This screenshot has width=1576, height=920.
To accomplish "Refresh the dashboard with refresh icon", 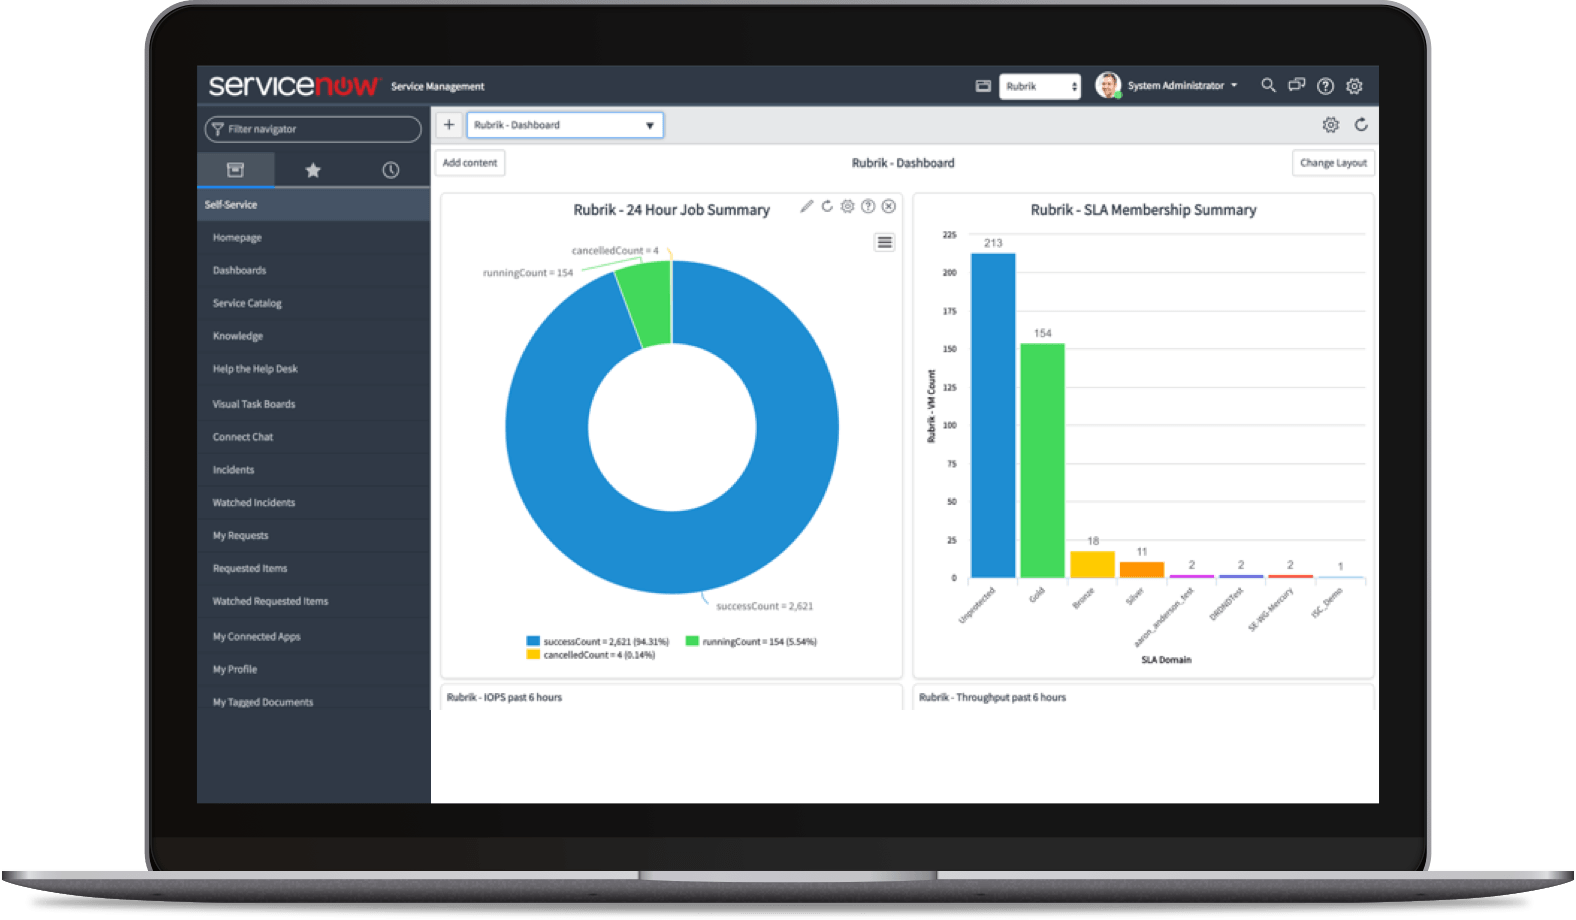I will coord(1361,125).
